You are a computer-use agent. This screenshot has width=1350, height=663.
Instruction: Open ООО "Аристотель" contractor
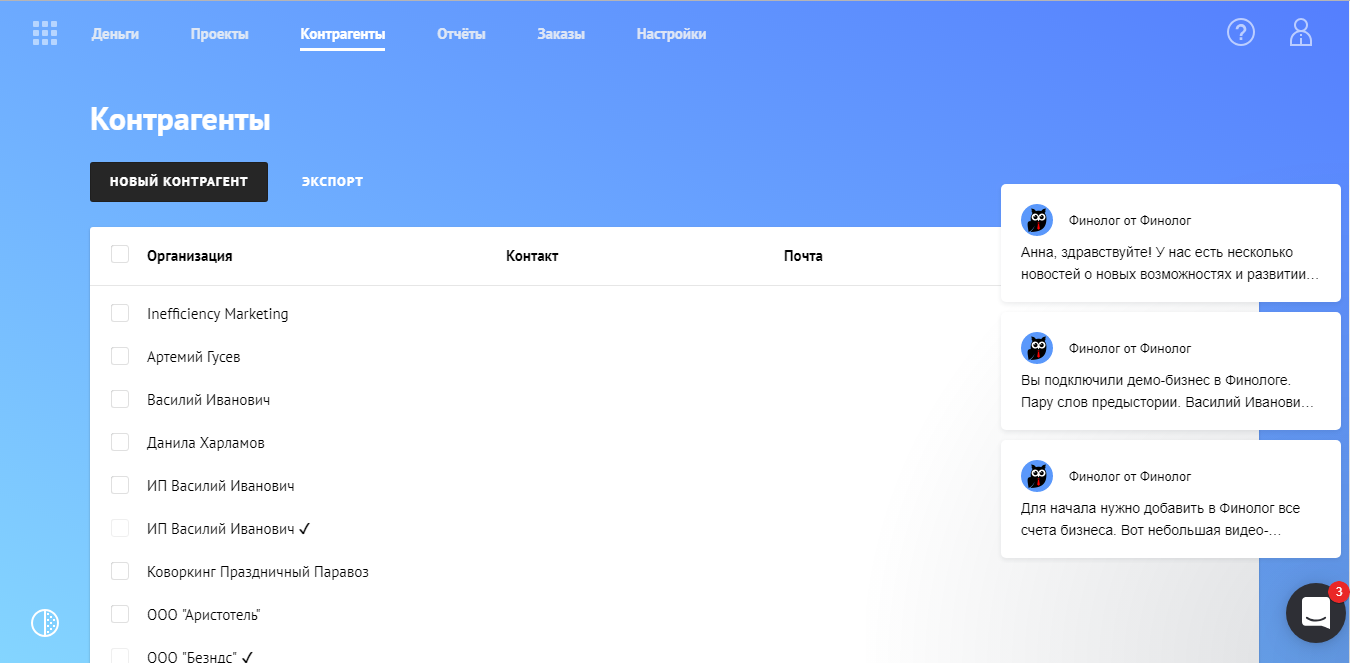tap(204, 615)
